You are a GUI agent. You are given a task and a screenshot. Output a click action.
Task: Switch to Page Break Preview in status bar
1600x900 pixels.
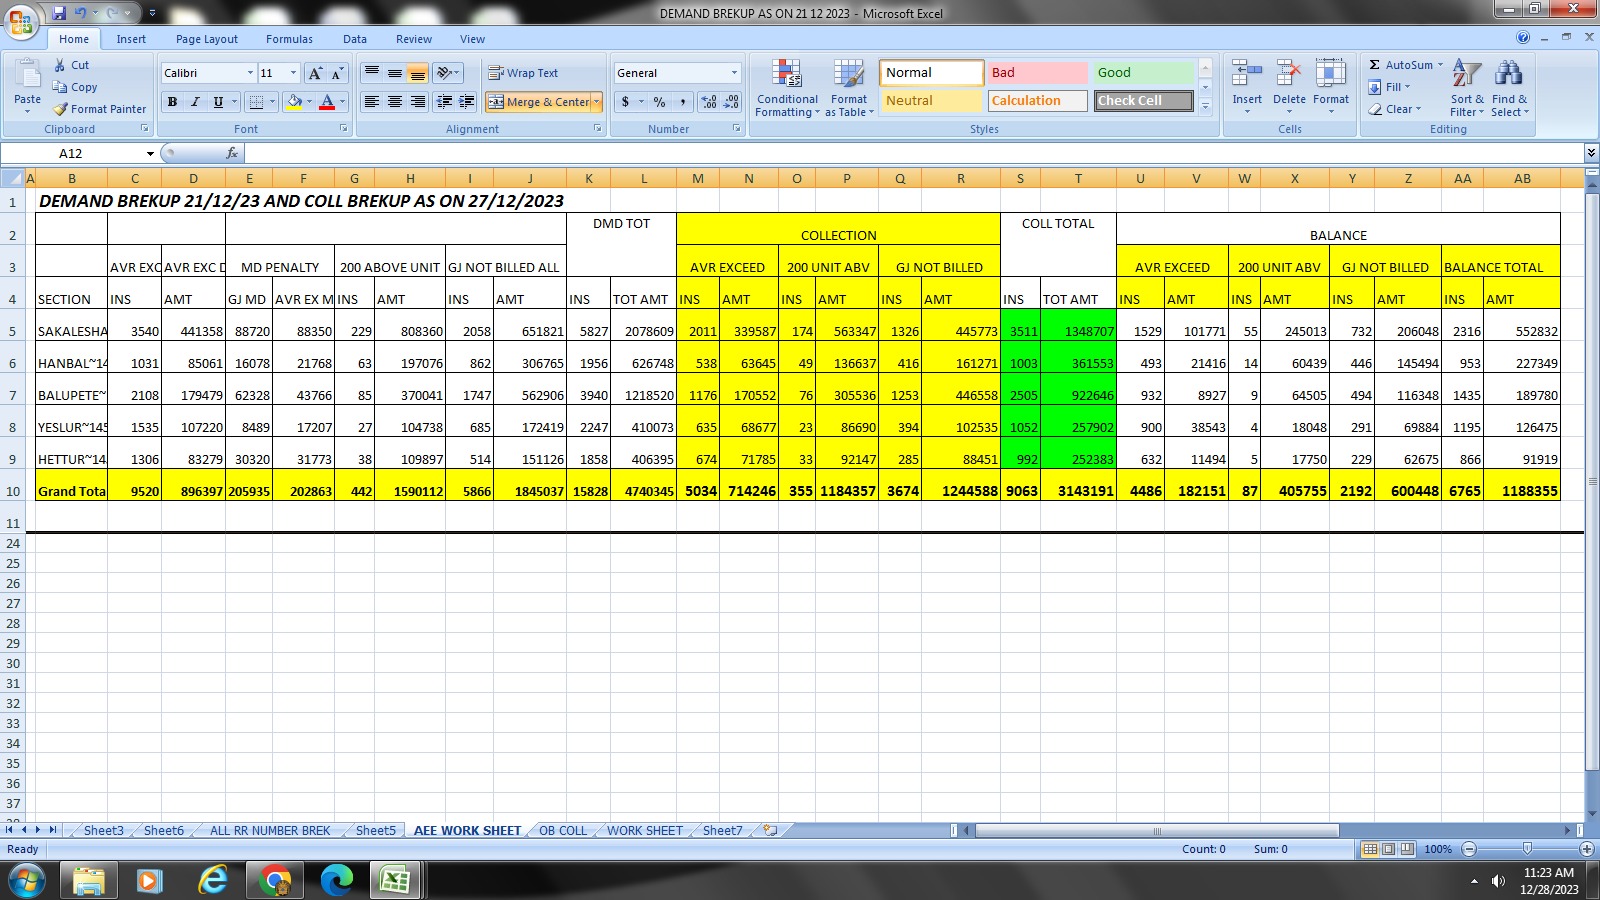1407,849
